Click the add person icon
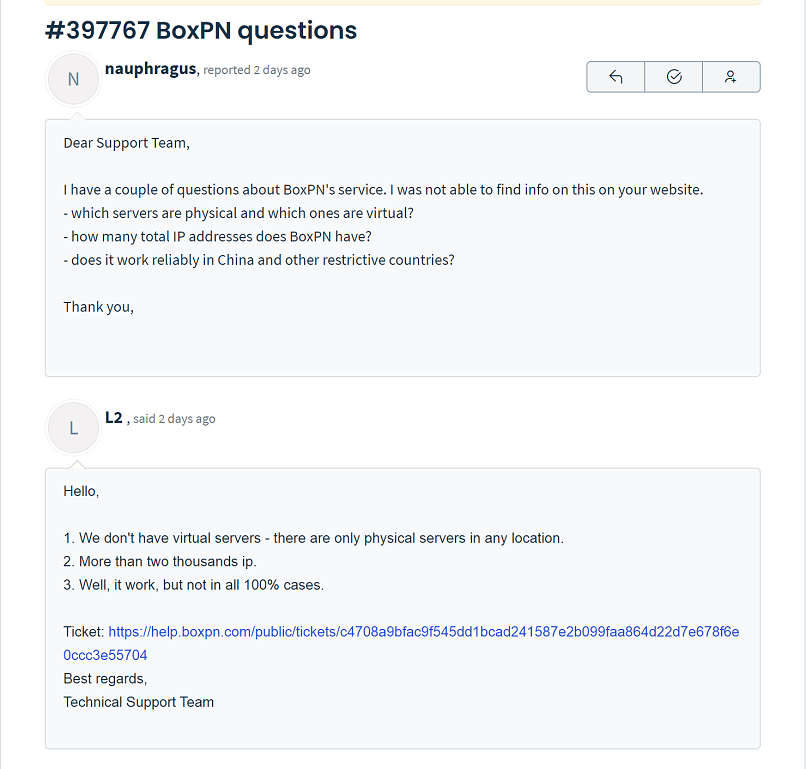806x769 pixels. (731, 77)
